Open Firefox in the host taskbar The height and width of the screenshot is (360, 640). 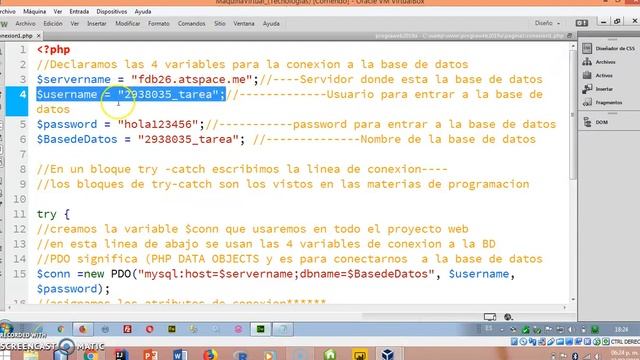210,355
